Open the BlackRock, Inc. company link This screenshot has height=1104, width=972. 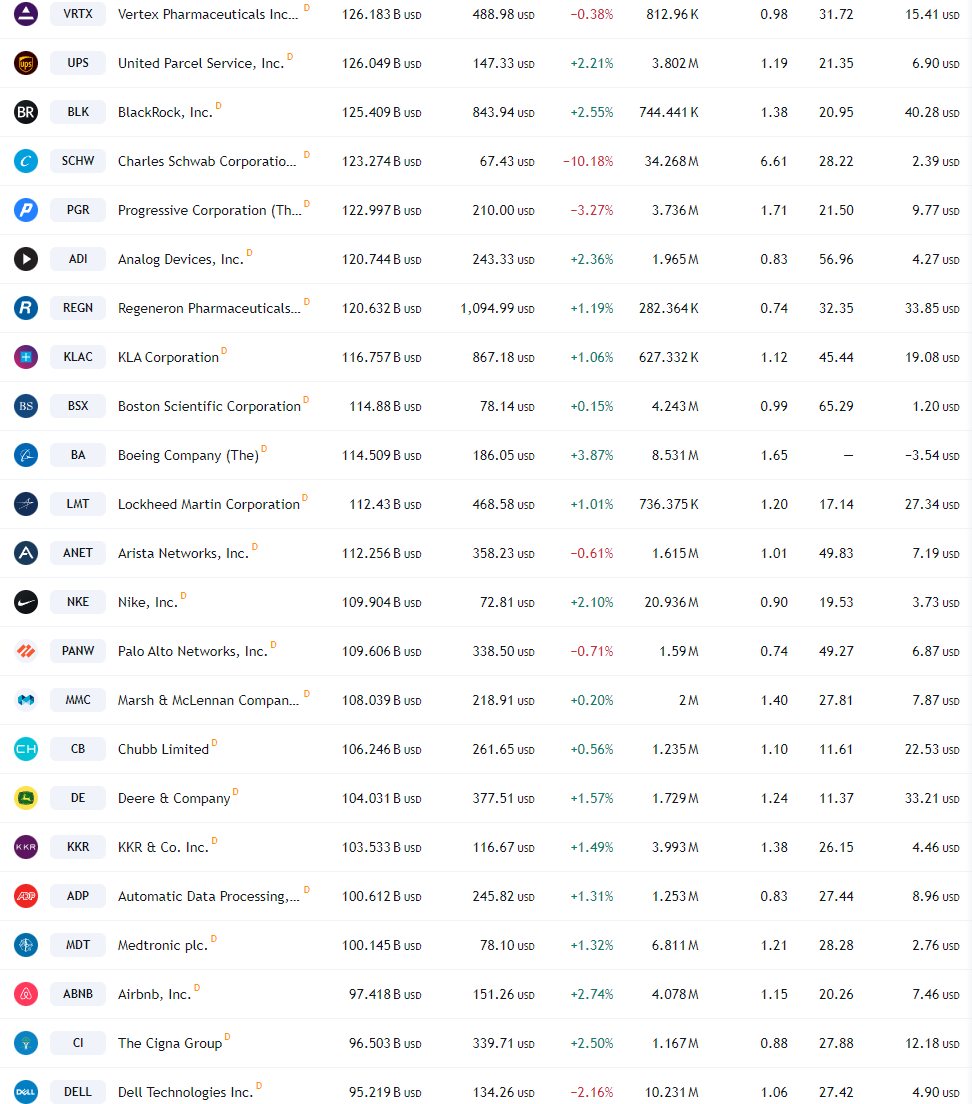pos(165,113)
